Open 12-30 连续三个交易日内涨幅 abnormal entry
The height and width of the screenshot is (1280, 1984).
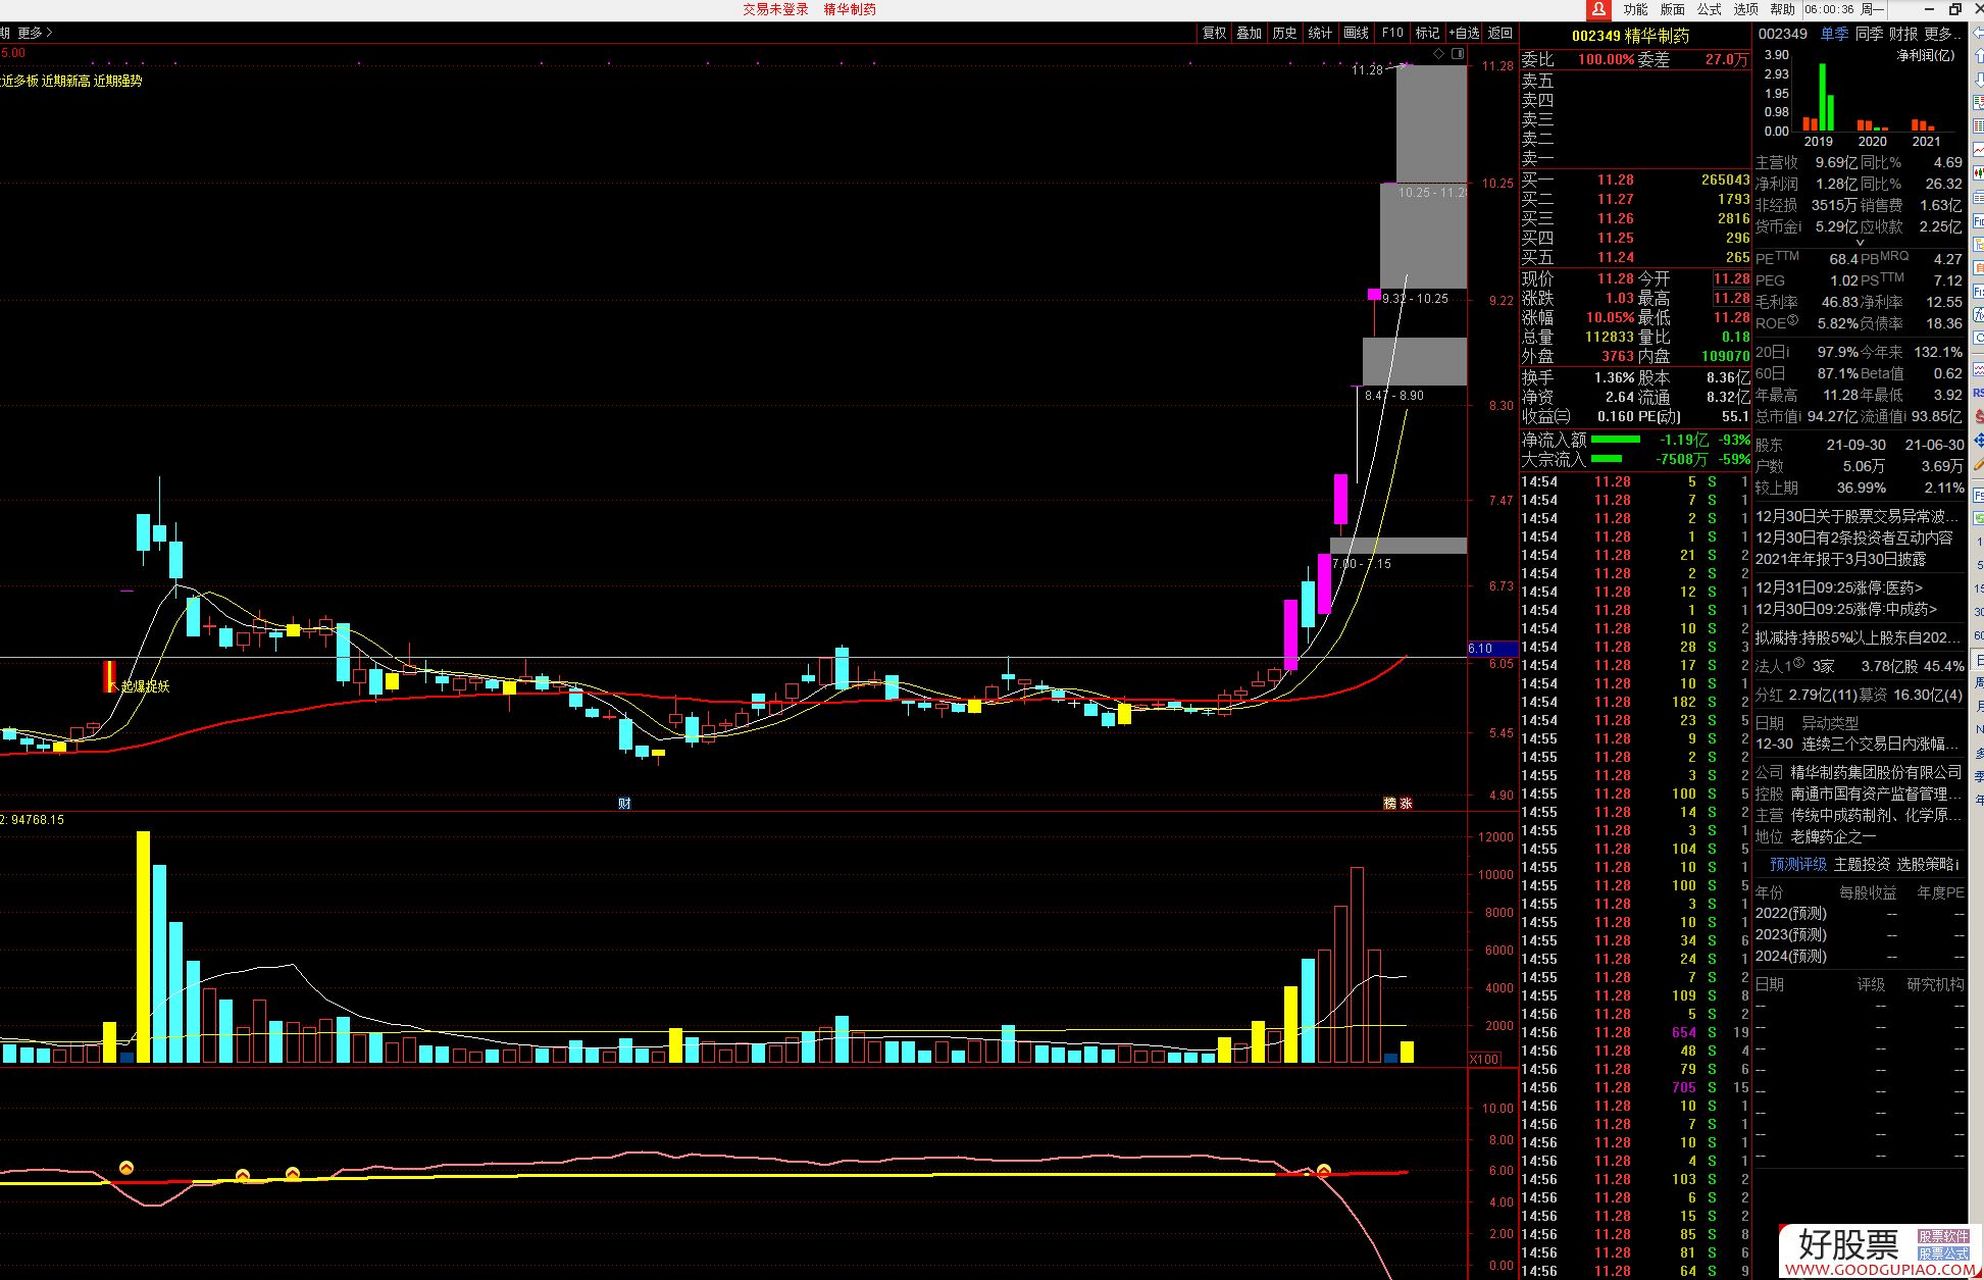click(1859, 744)
